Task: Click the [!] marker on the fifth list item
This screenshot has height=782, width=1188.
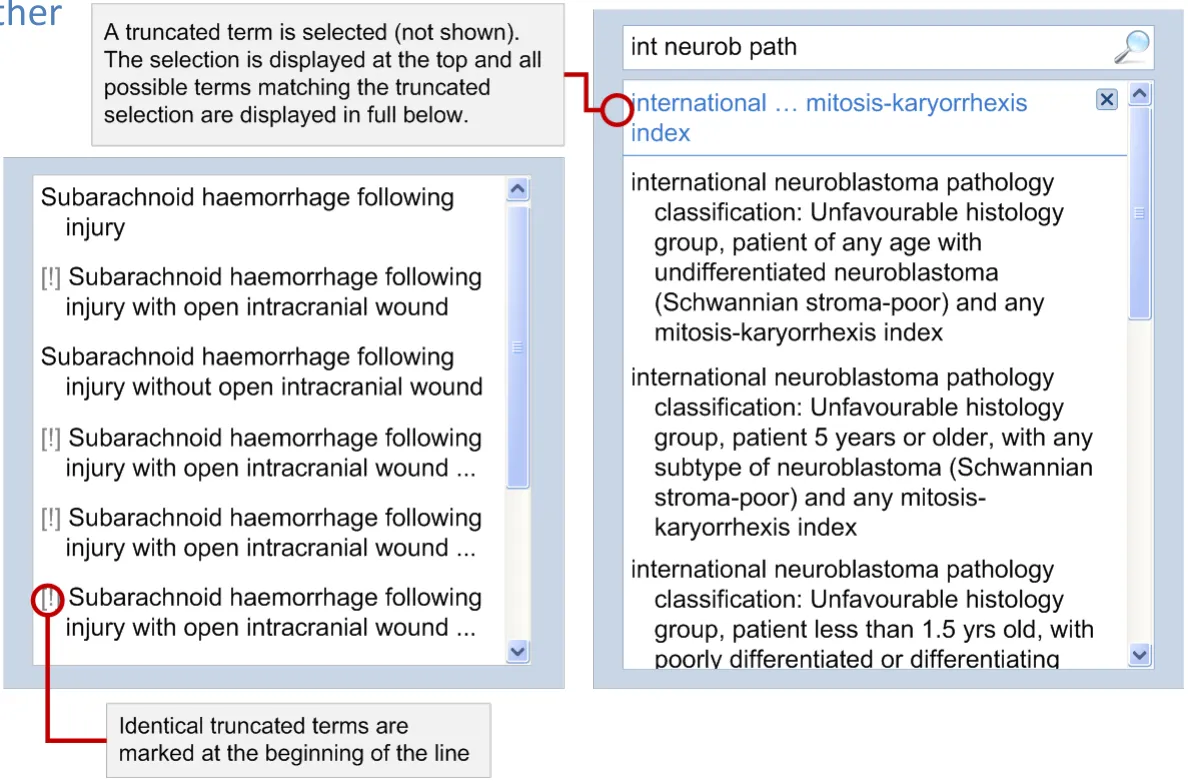Action: click(x=51, y=518)
